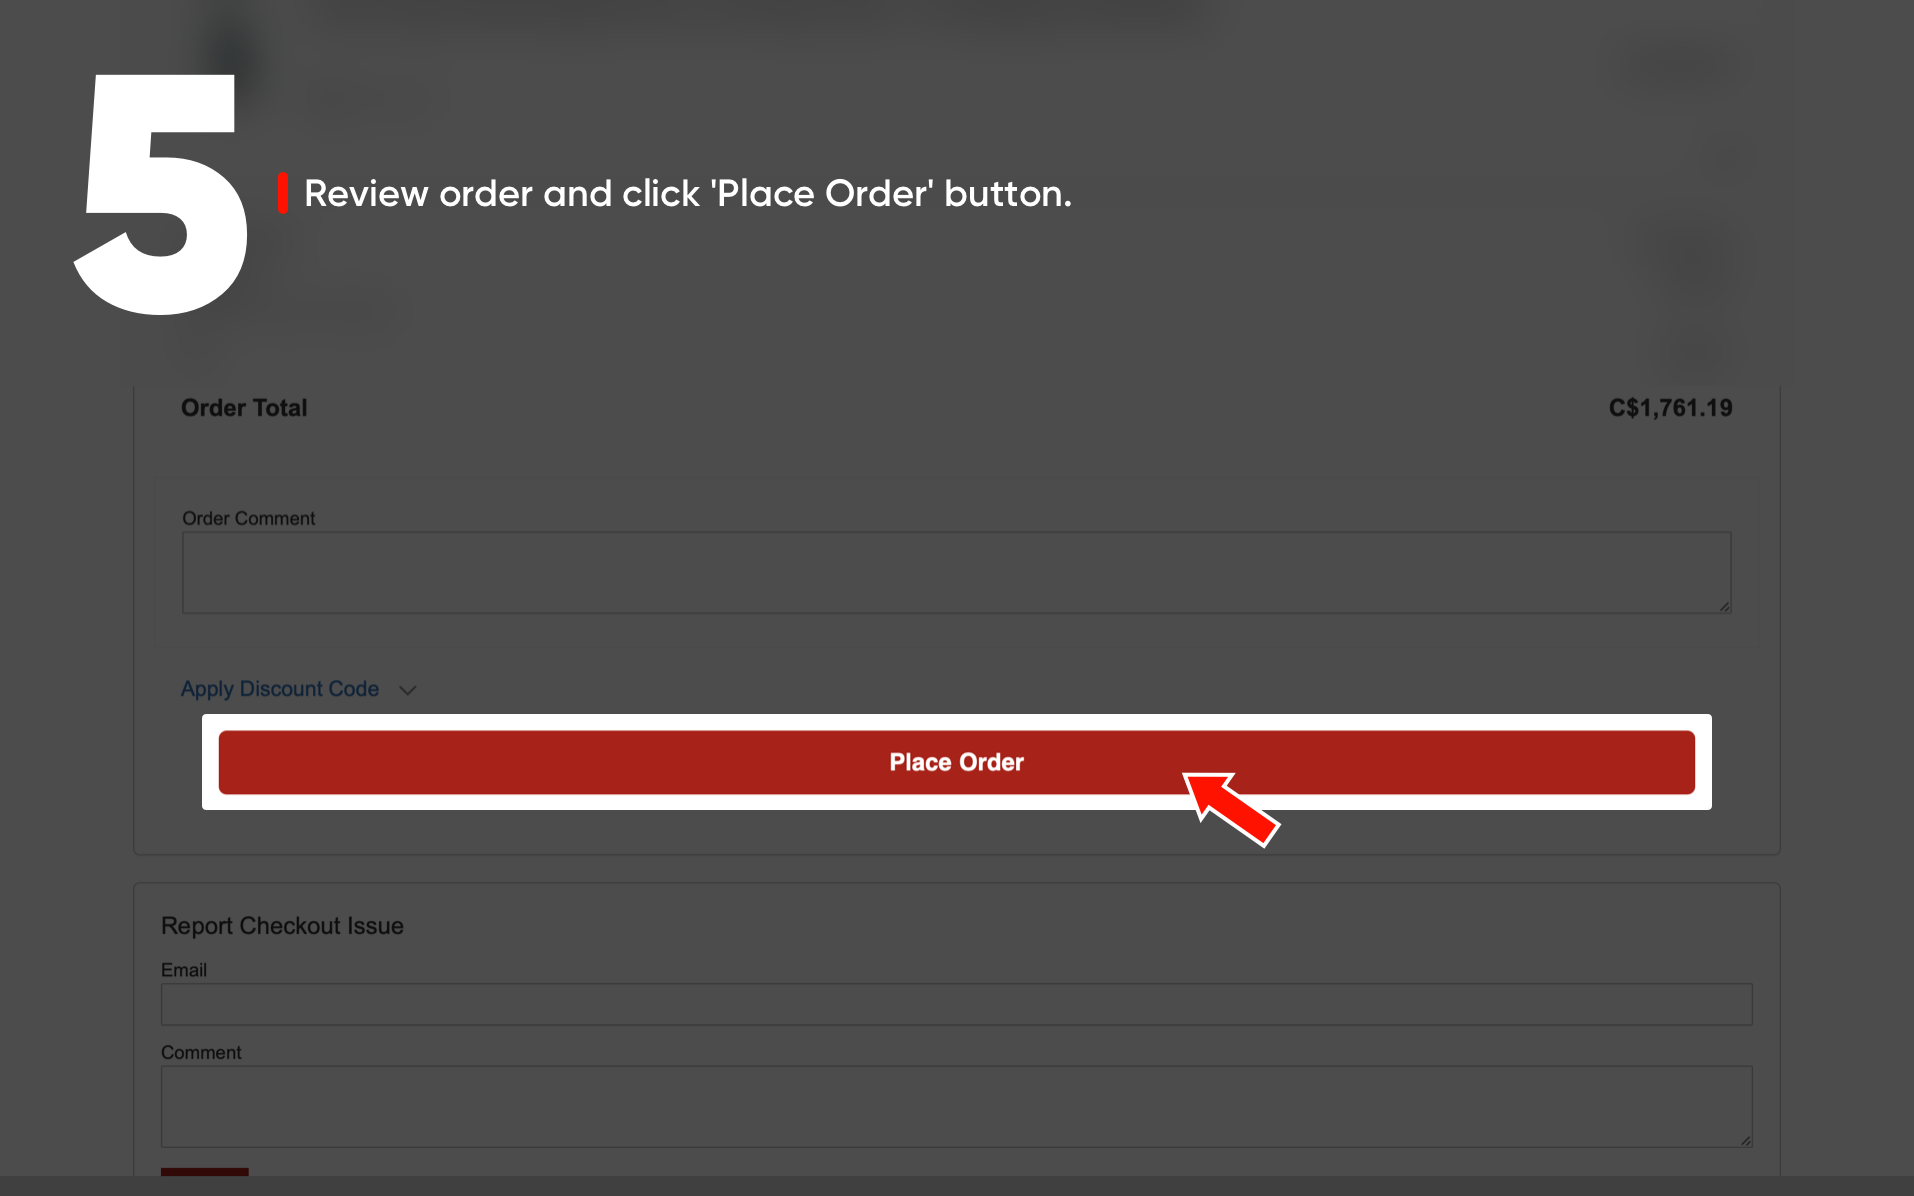Focus the Comment box under Report Checkout Issue
The image size is (1914, 1196).
coord(955,1106)
